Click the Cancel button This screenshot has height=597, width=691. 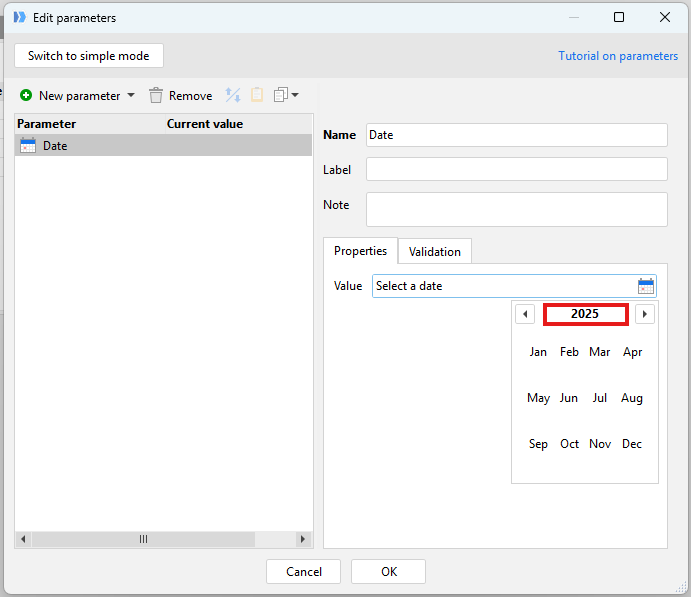304,571
